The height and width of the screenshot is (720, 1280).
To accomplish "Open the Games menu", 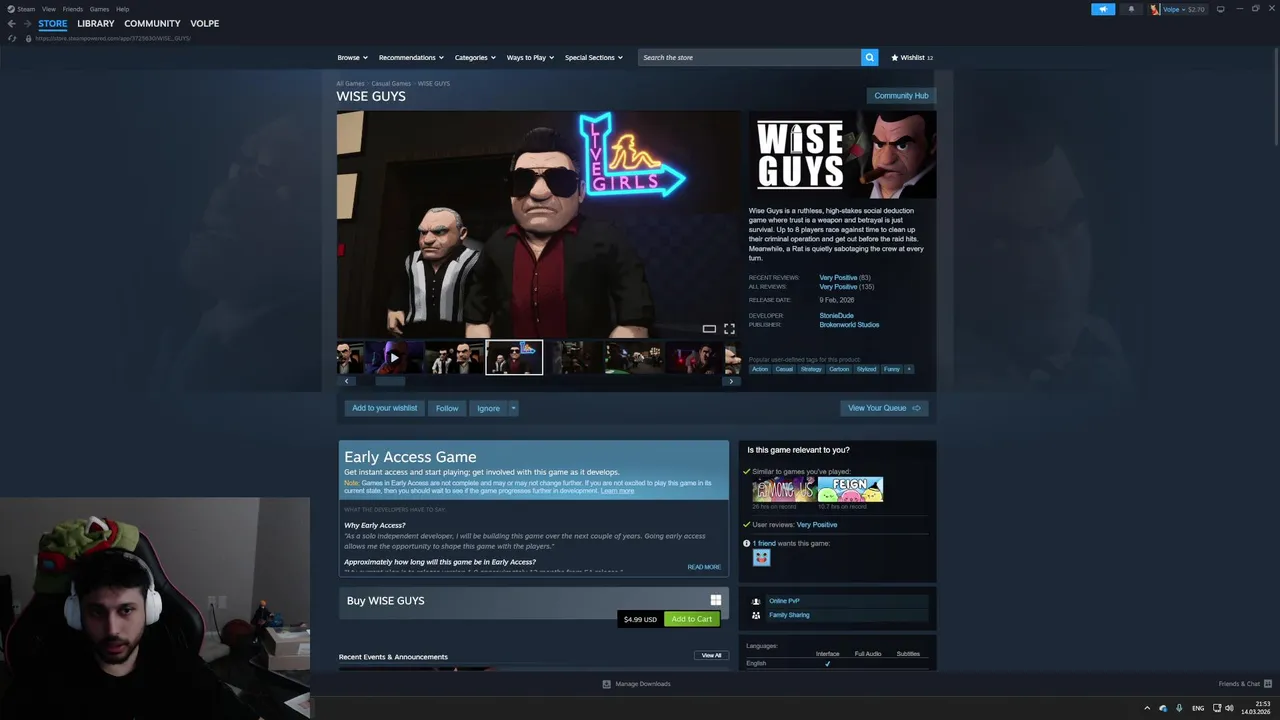I will pos(99,9).
